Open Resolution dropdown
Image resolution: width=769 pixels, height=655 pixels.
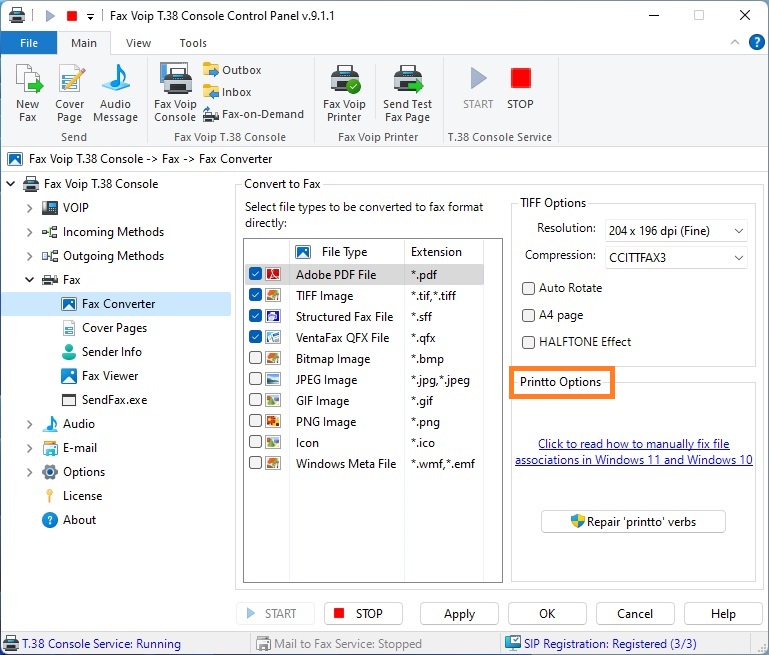676,230
